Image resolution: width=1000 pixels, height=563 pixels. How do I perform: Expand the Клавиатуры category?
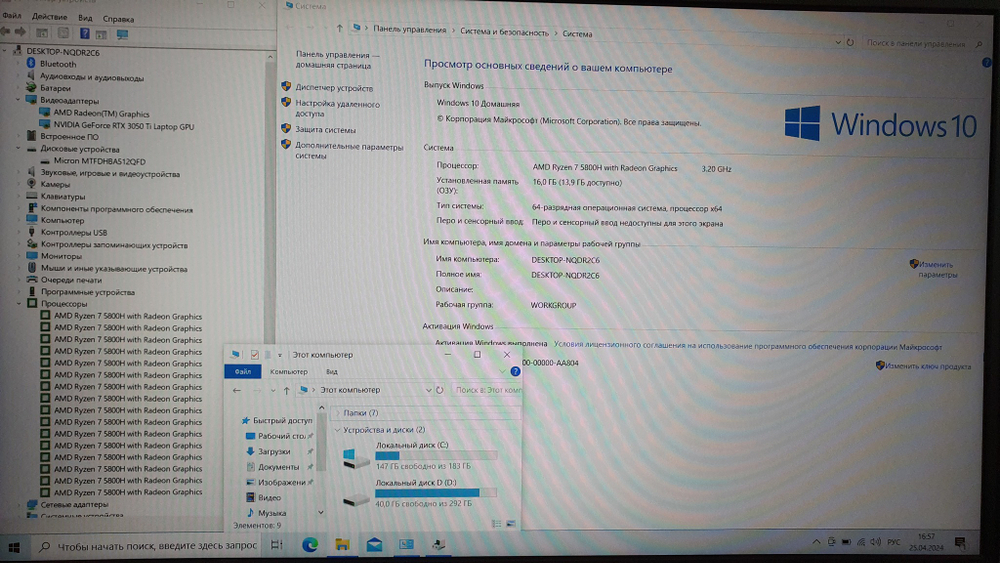pos(18,196)
